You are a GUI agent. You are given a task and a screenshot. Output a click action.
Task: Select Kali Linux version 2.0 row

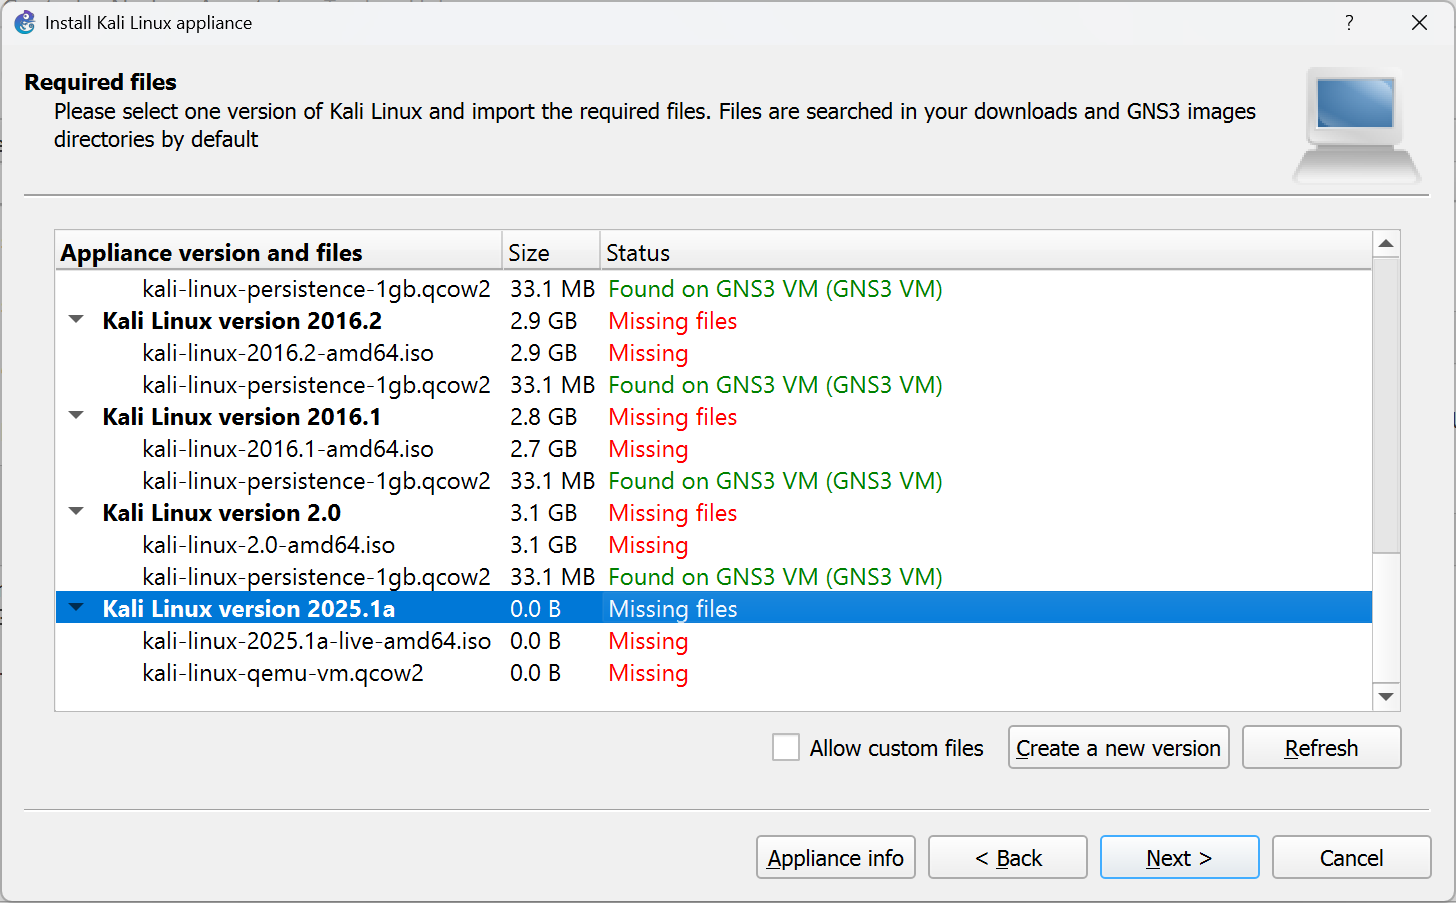[713, 512]
